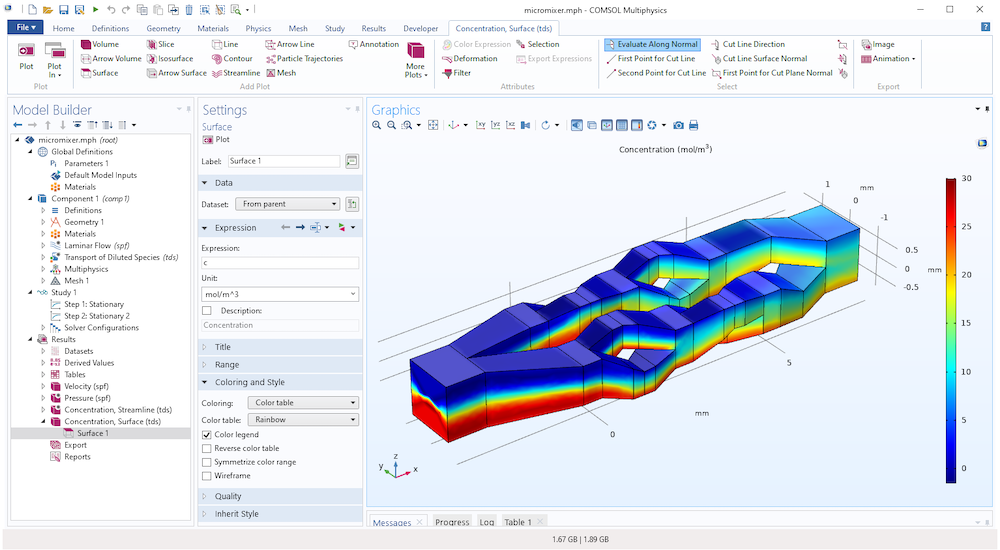The height and width of the screenshot is (550, 1000).
Task: Zoom out of the Graphics view
Action: click(x=392, y=125)
